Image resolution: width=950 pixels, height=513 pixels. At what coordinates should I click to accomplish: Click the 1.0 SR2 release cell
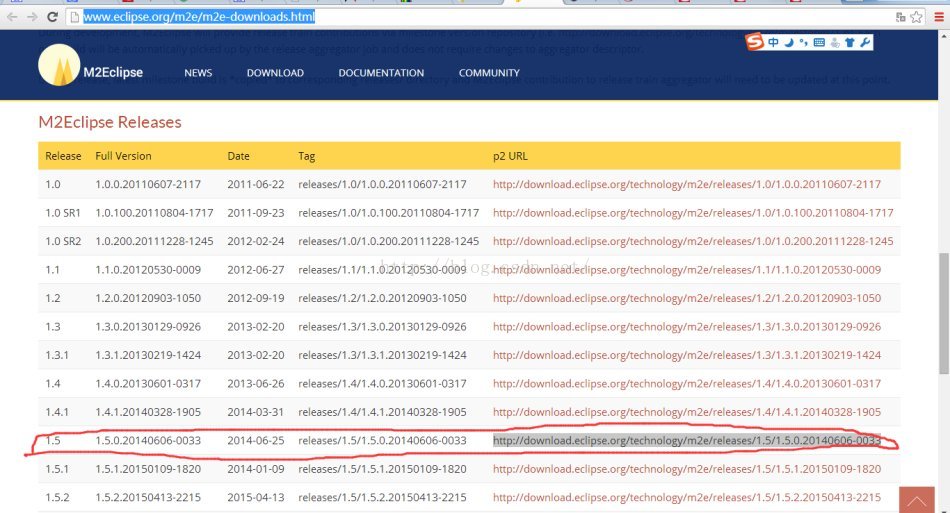[62, 241]
